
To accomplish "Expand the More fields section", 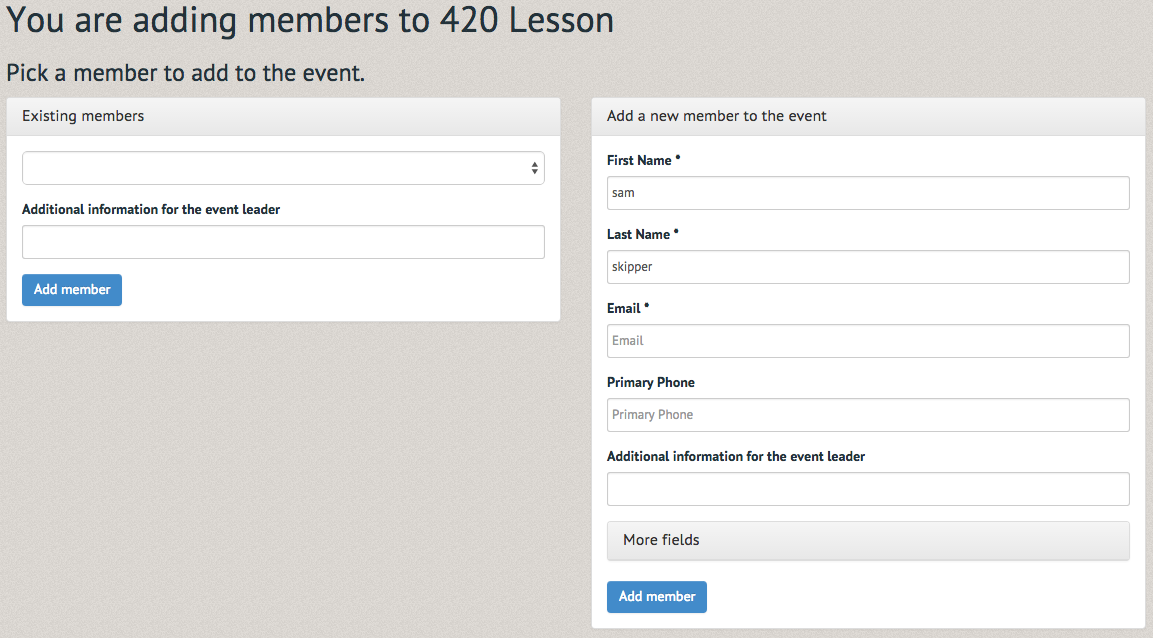I will (868, 540).
